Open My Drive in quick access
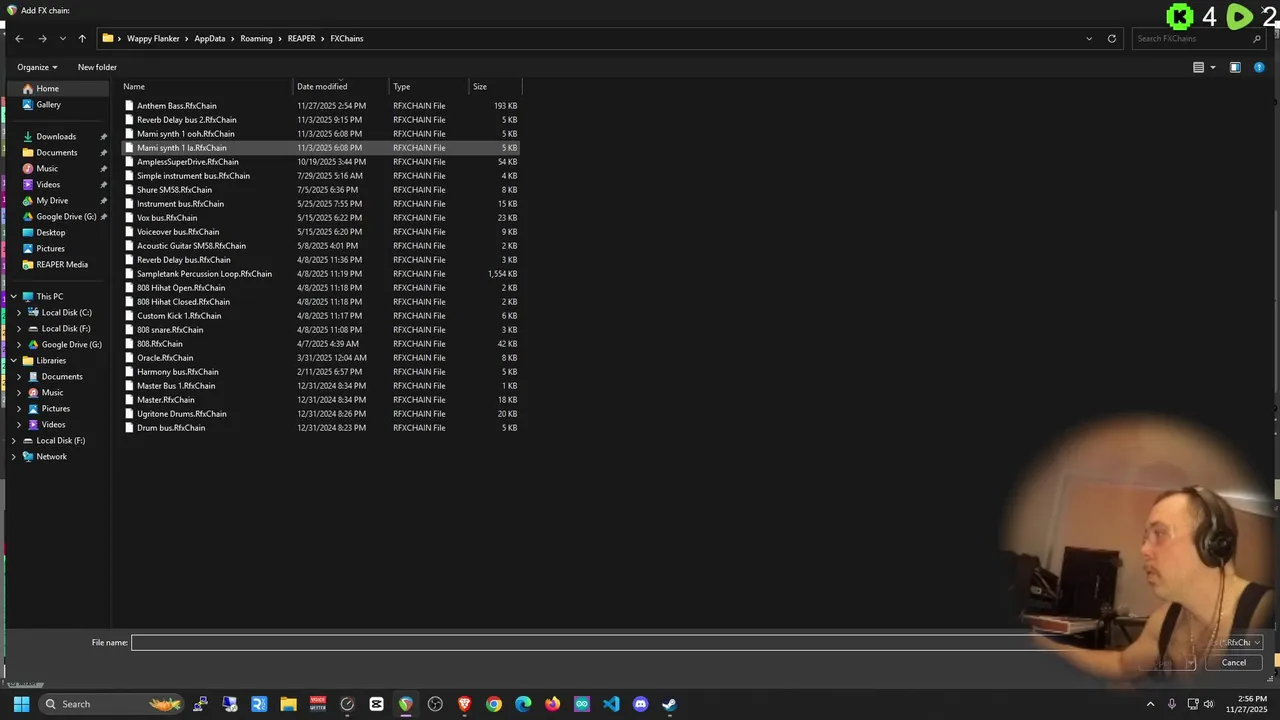The image size is (1280, 720). coord(52,200)
